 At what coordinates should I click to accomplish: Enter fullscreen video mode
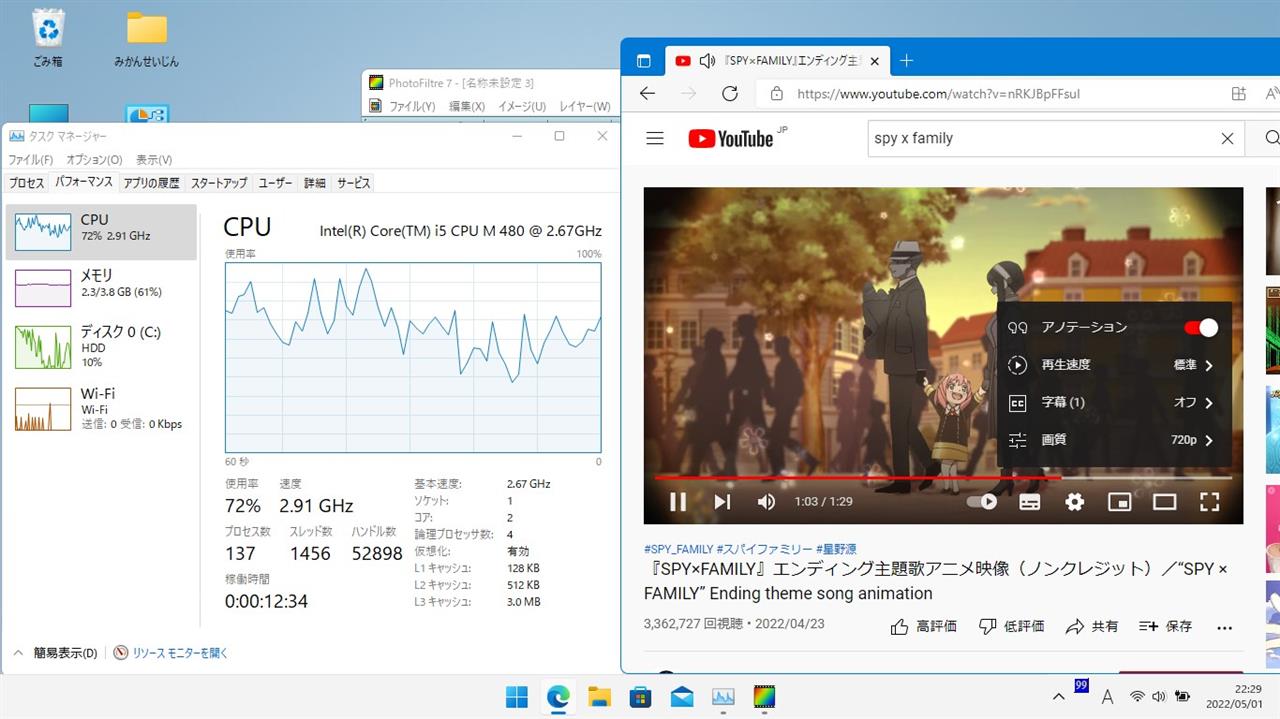pos(1209,502)
